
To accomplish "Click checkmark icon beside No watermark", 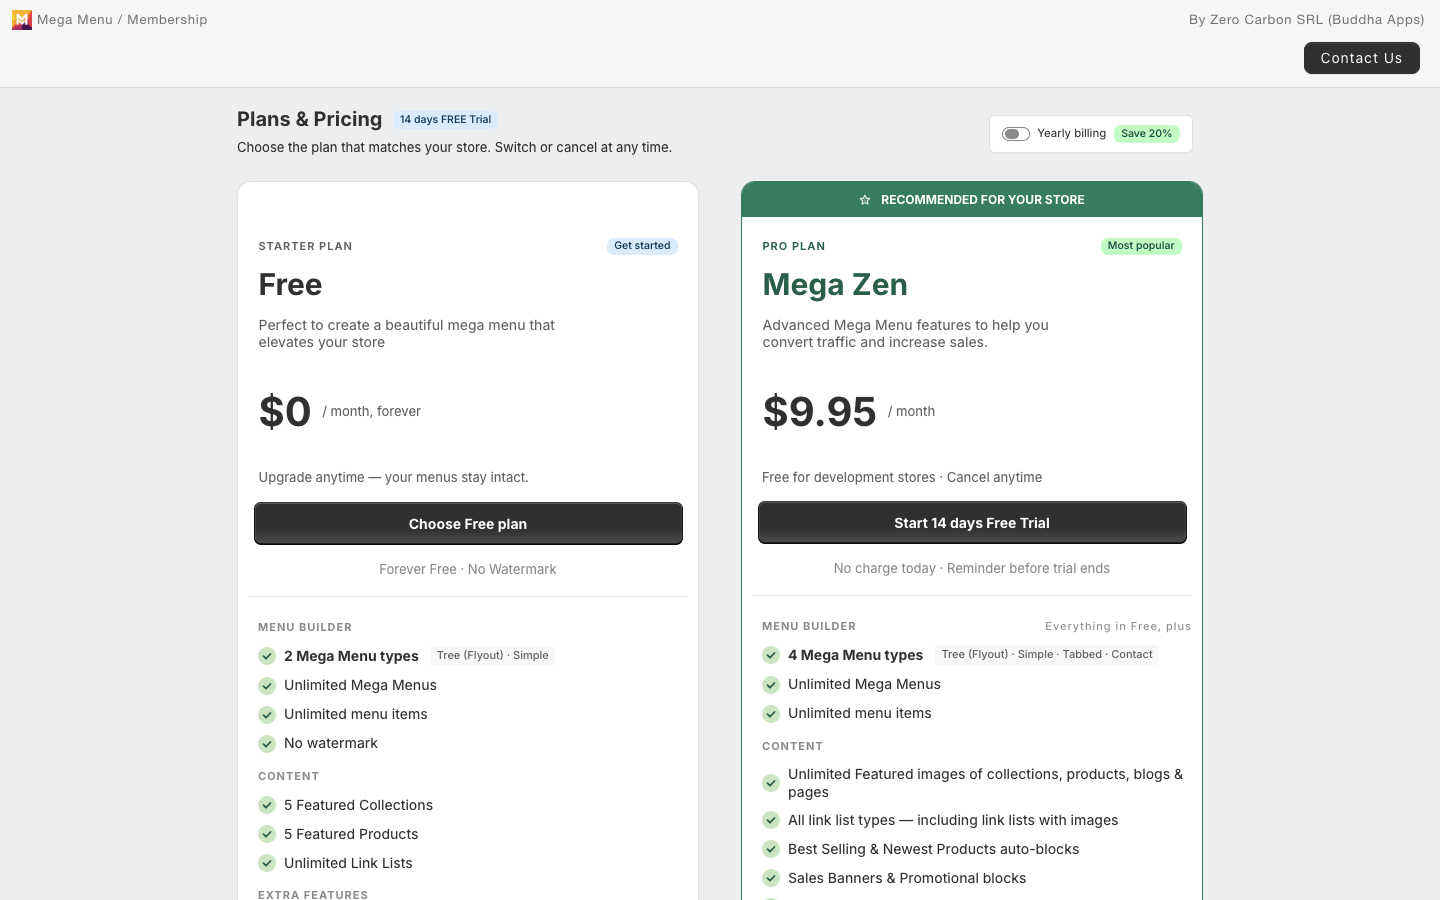I will pyautogui.click(x=267, y=744).
